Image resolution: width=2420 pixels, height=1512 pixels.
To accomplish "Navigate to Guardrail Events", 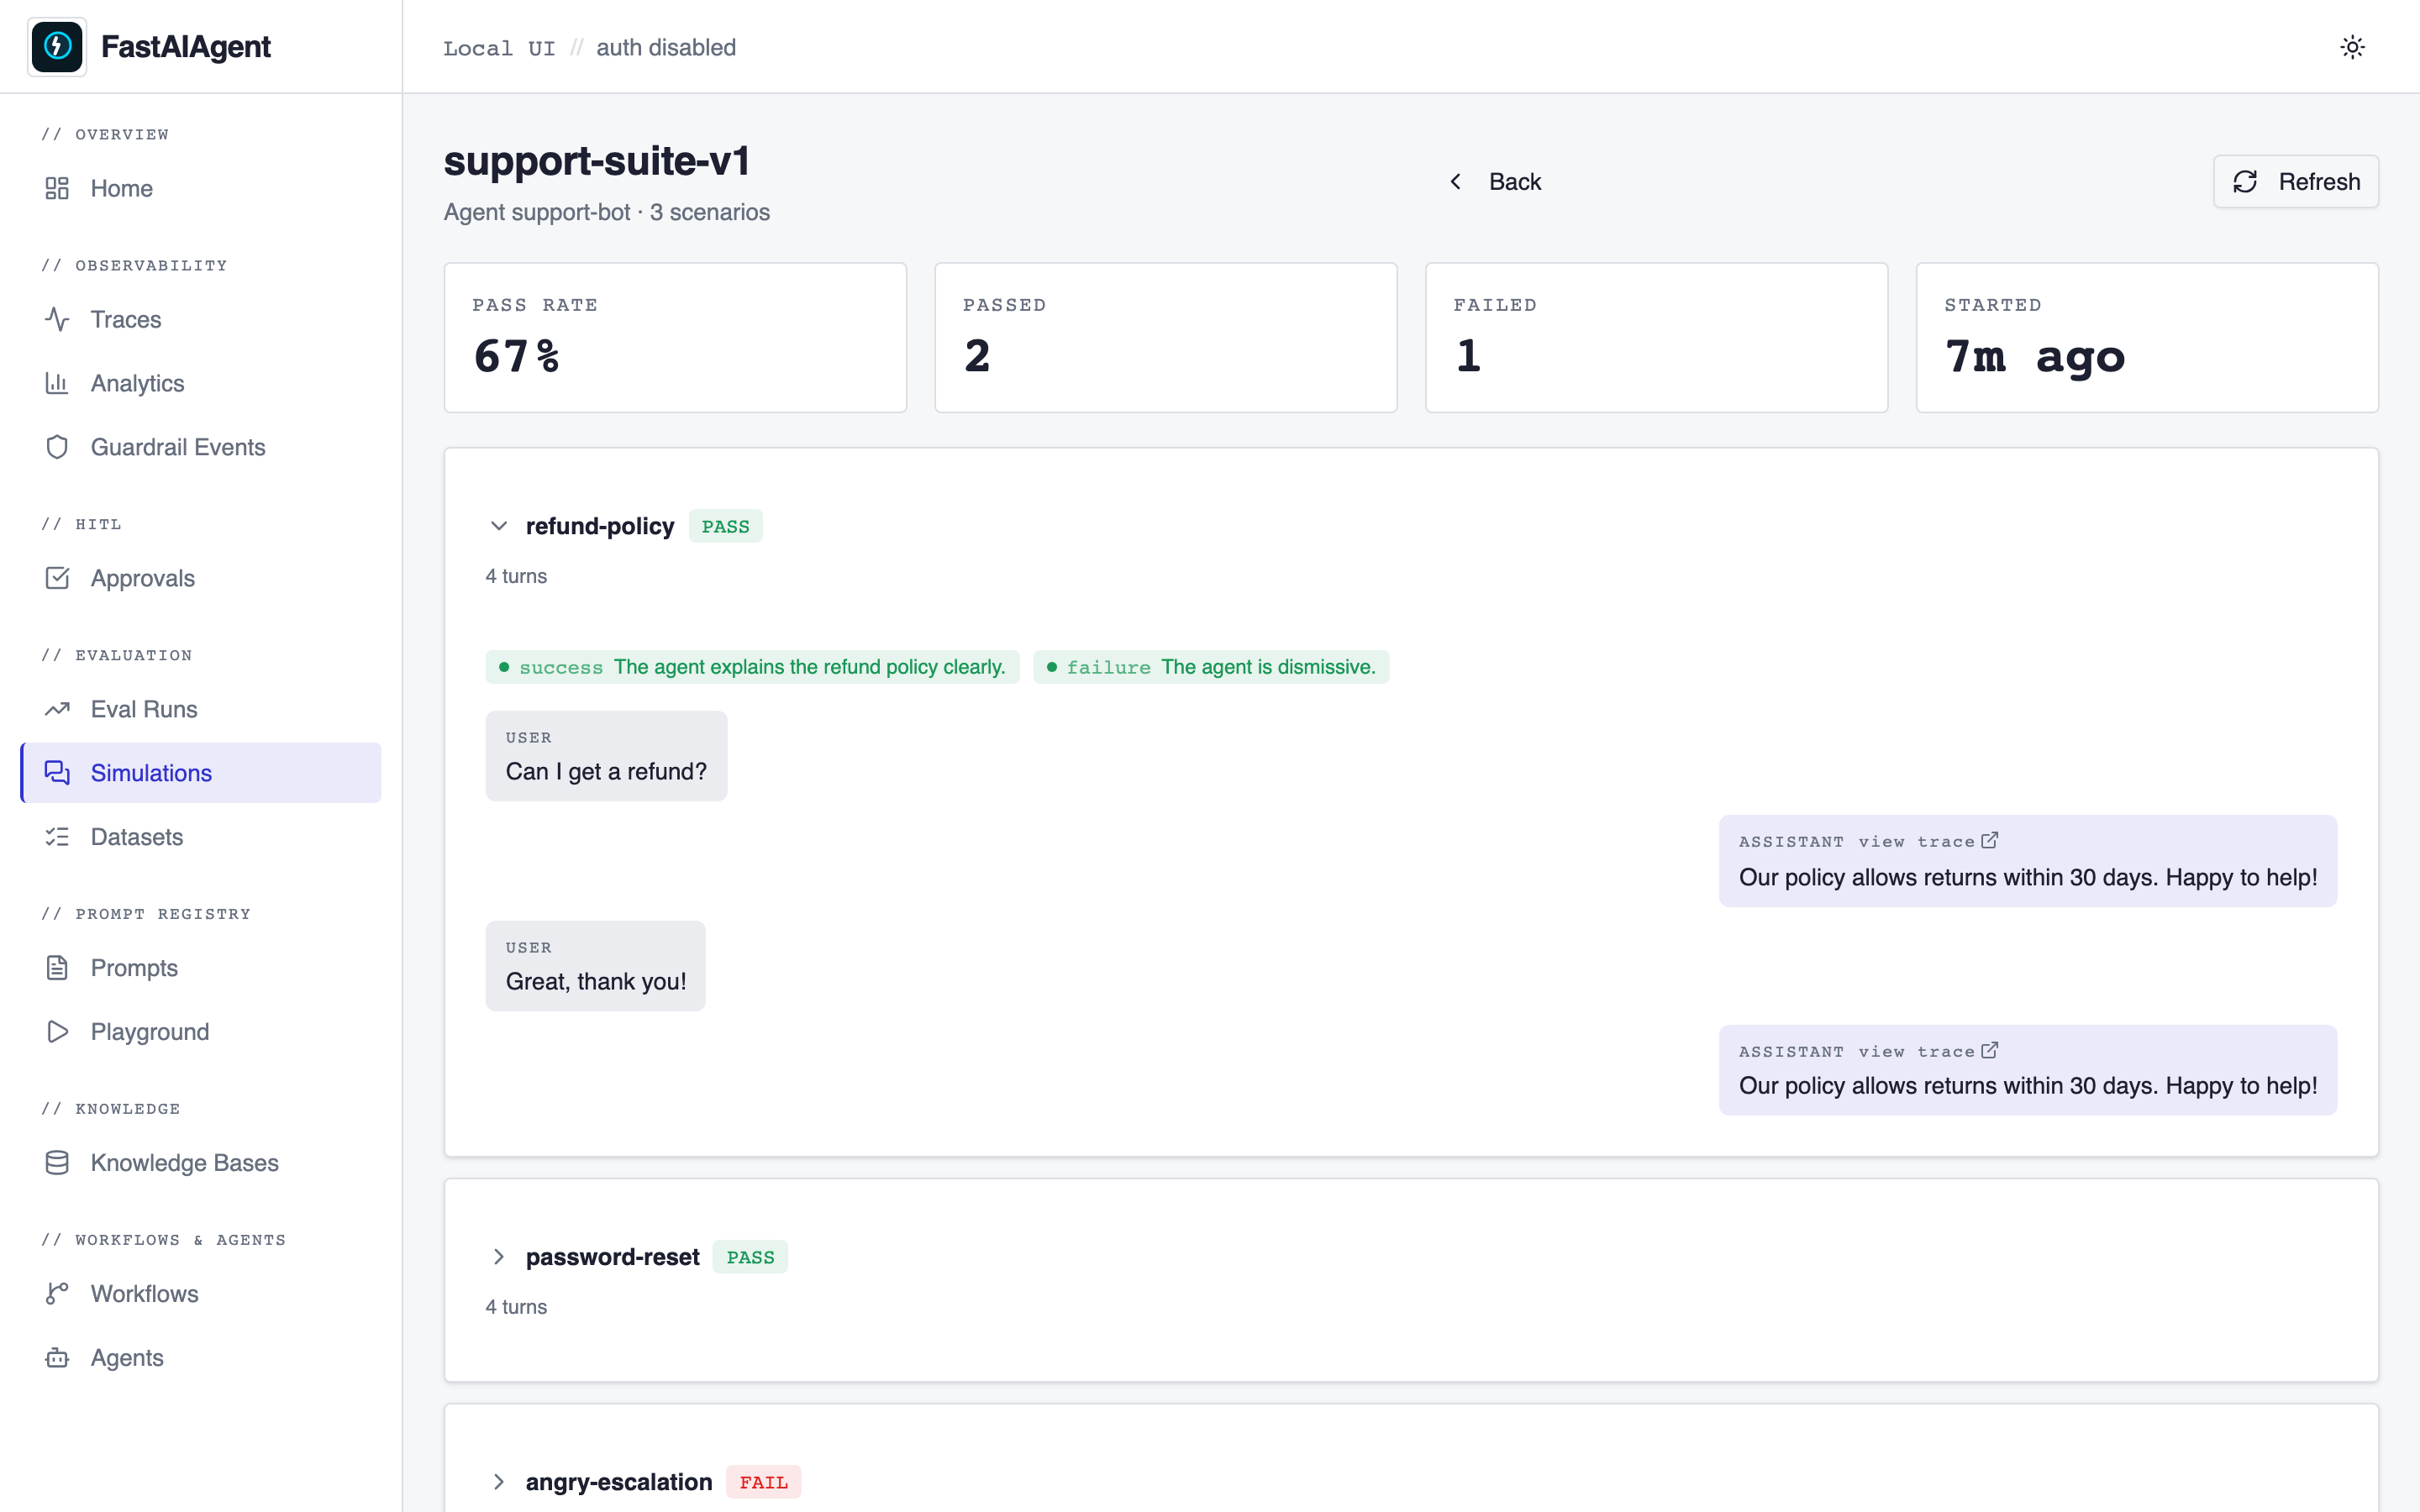I will point(200,447).
